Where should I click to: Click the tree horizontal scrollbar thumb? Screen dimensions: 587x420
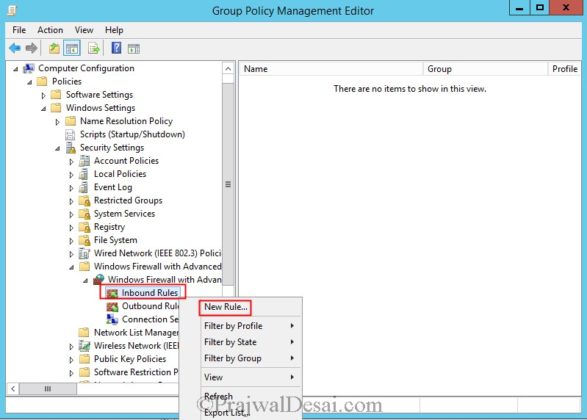coord(48,389)
